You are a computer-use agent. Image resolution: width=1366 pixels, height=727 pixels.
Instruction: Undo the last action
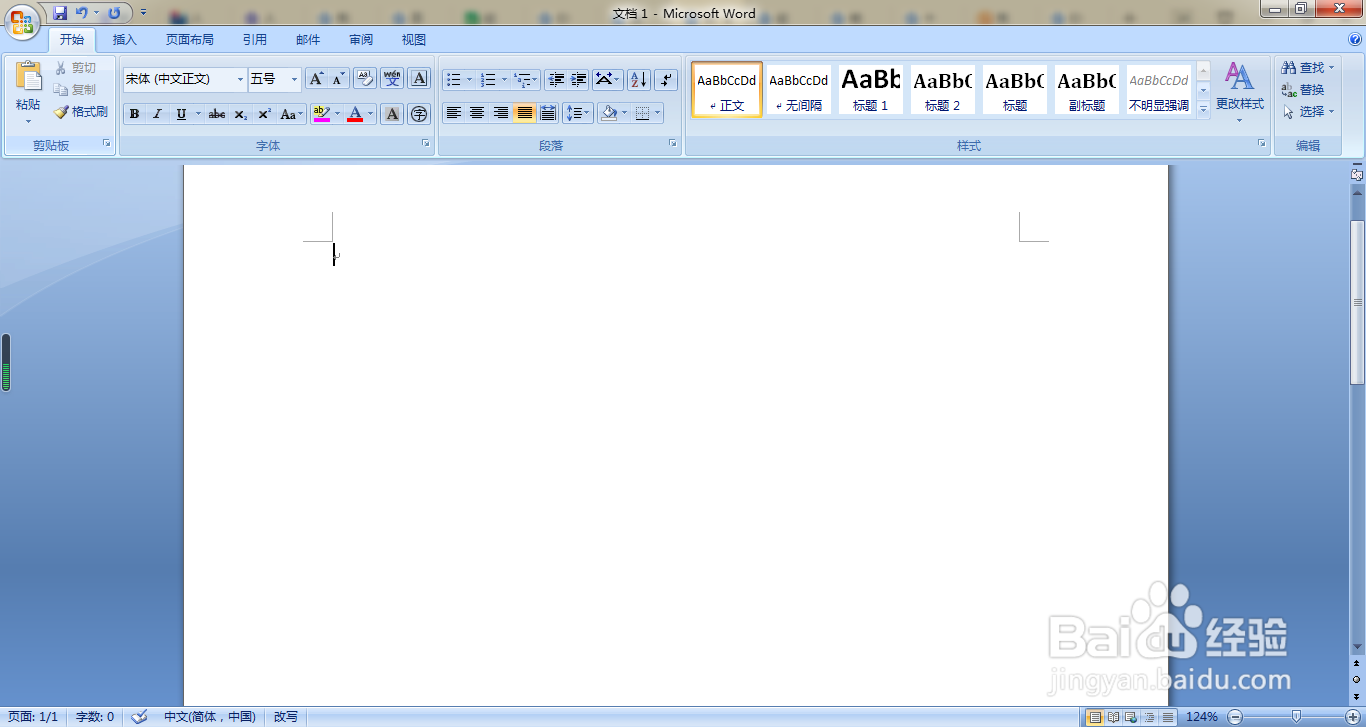point(82,13)
